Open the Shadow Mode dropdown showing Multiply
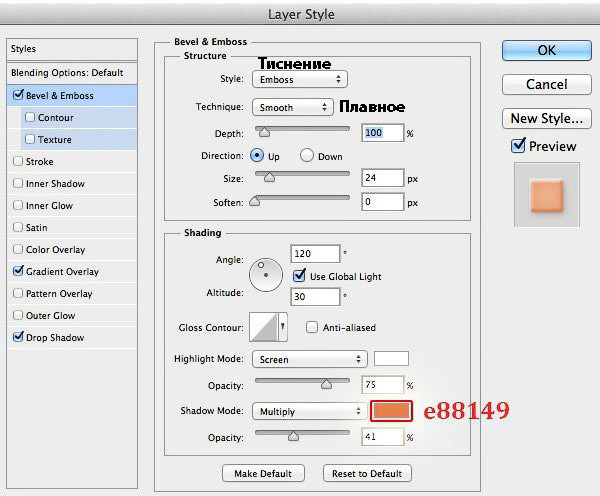This screenshot has width=600, height=496. [310, 411]
